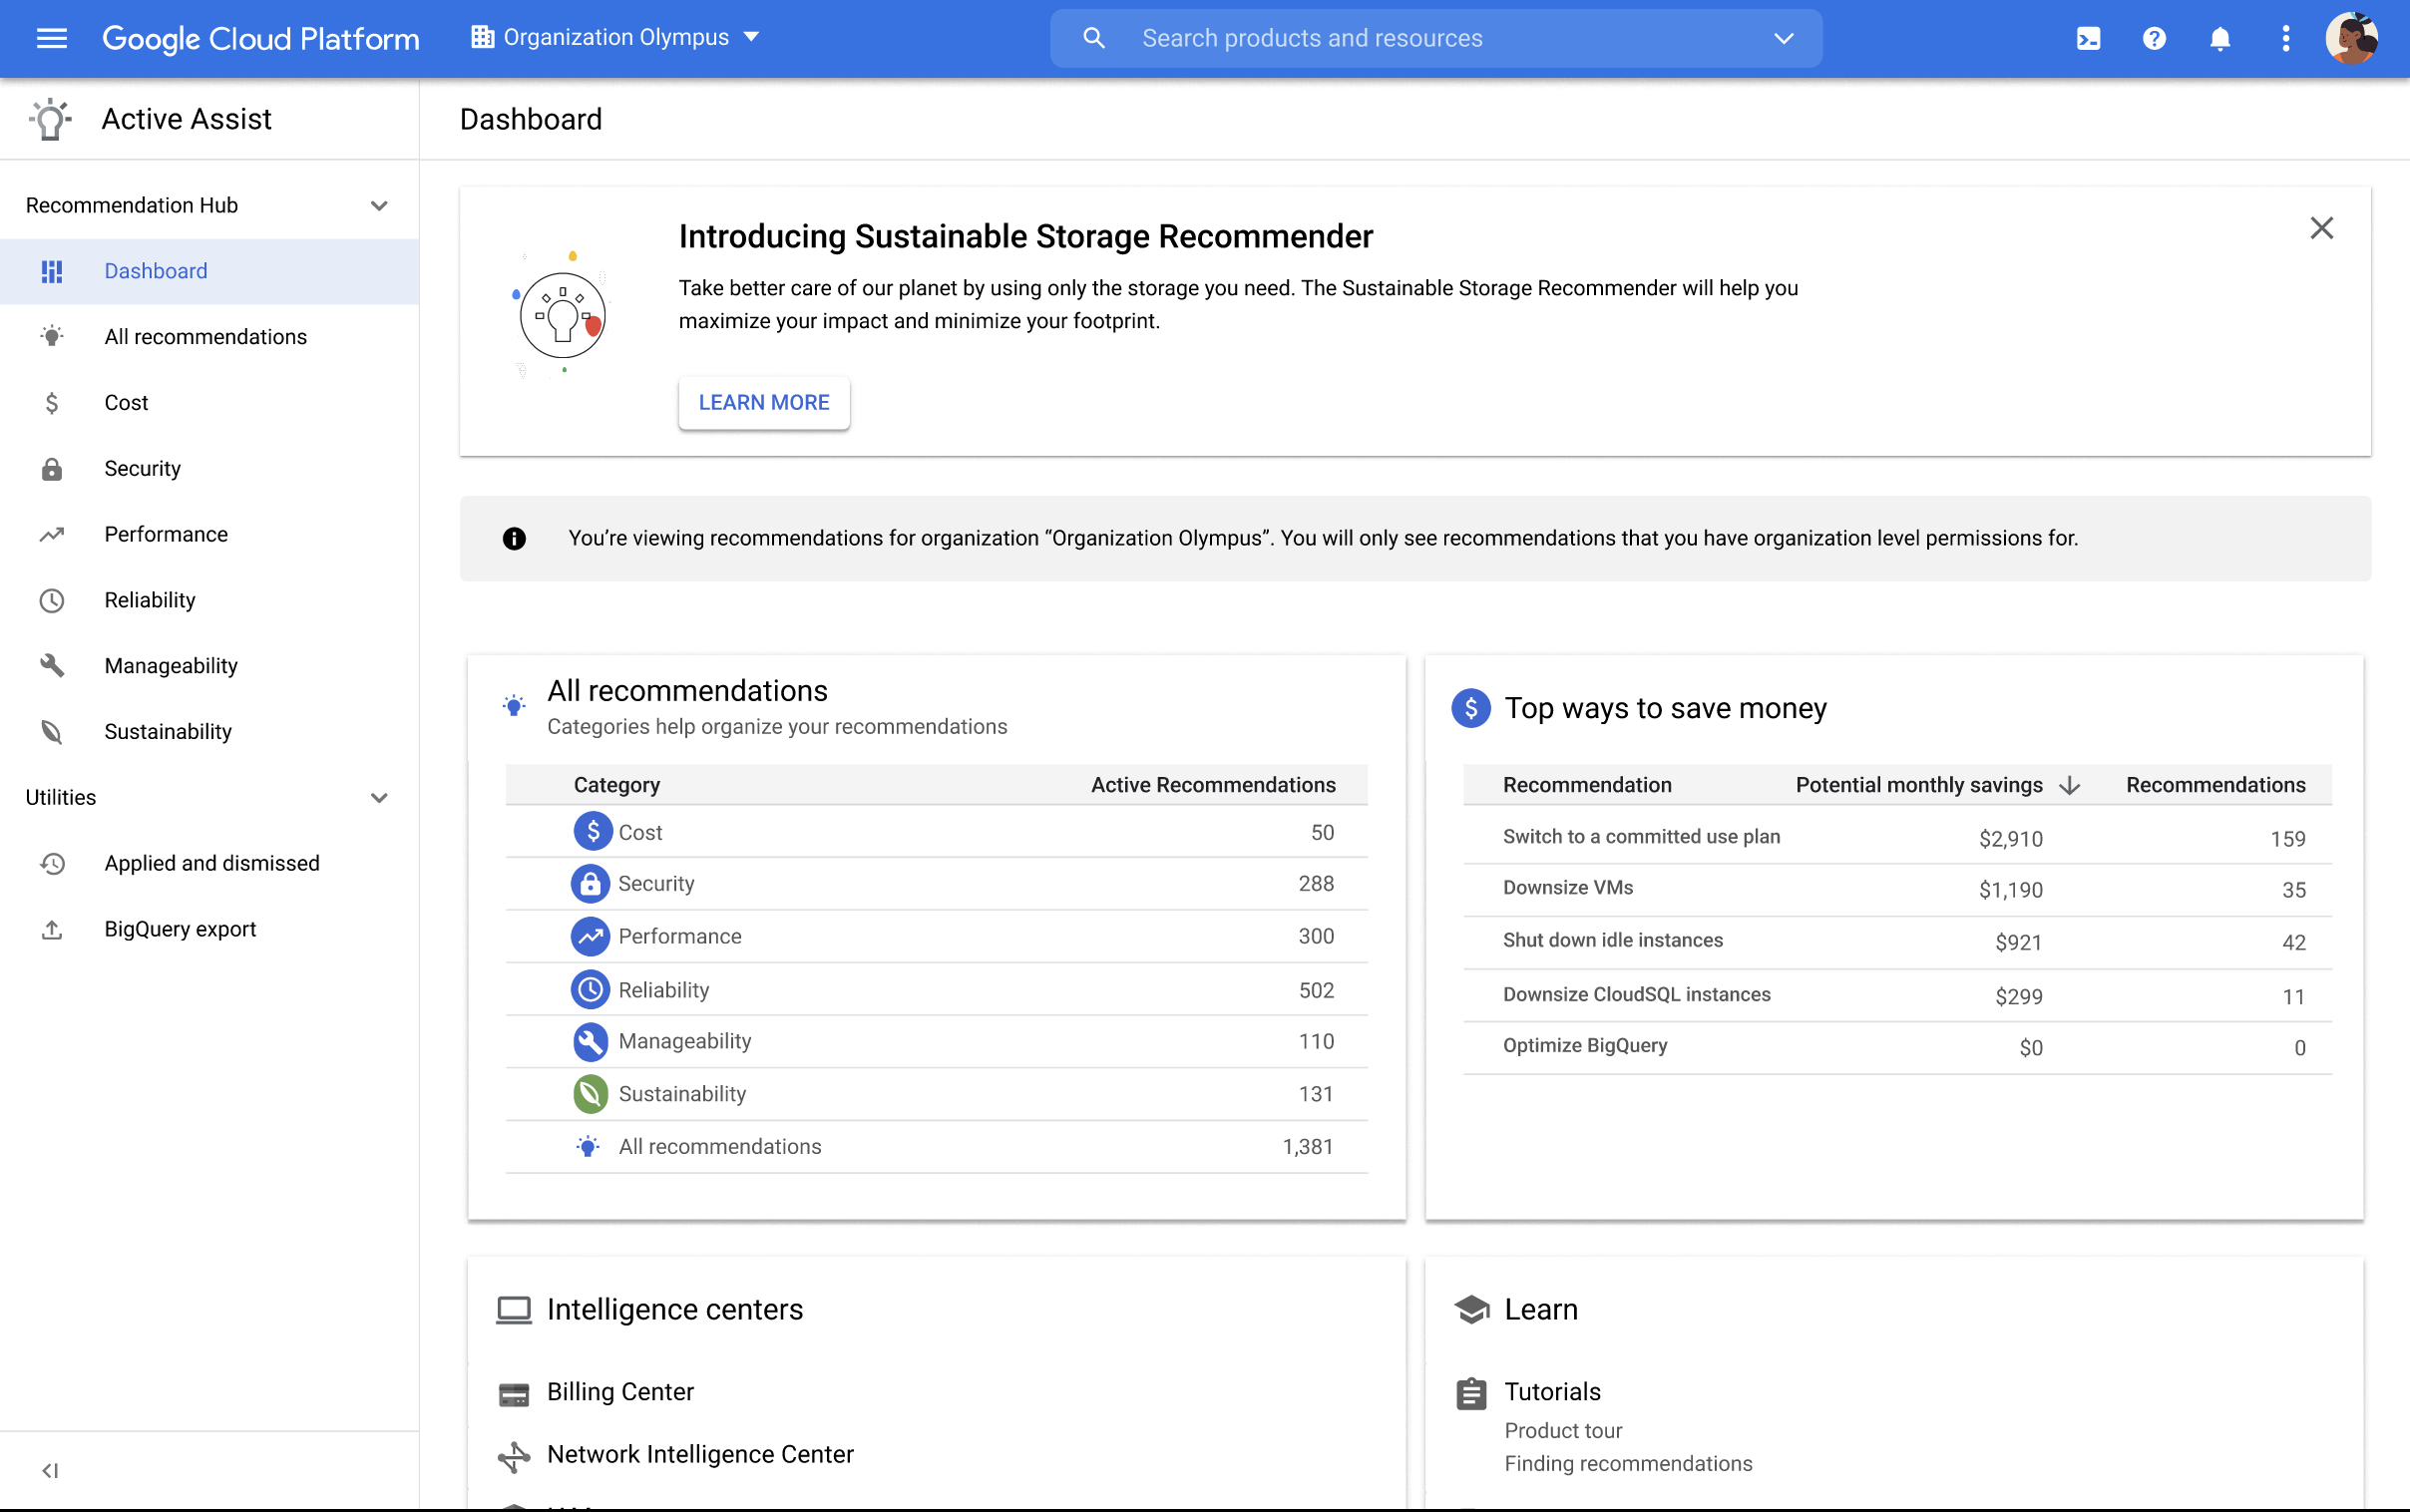Image resolution: width=2410 pixels, height=1512 pixels.
Task: Click the Top ways to save money dollar icon
Action: [x=1468, y=707]
